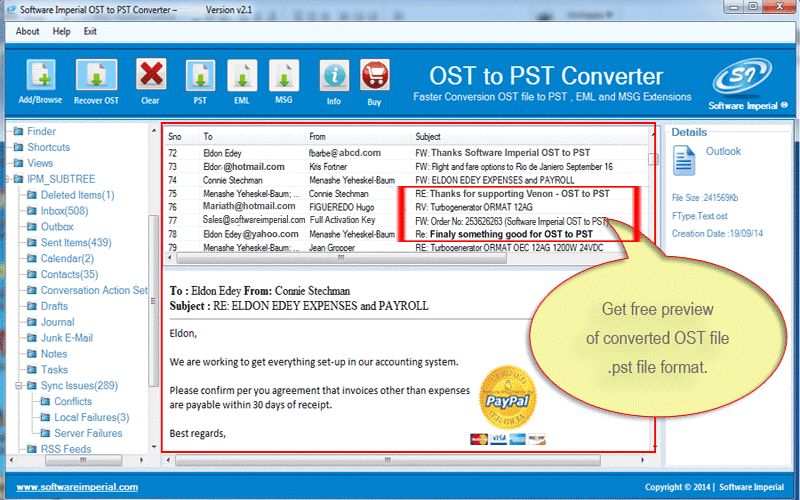Click the folder tree vertical scrollbar

[x=153, y=301]
